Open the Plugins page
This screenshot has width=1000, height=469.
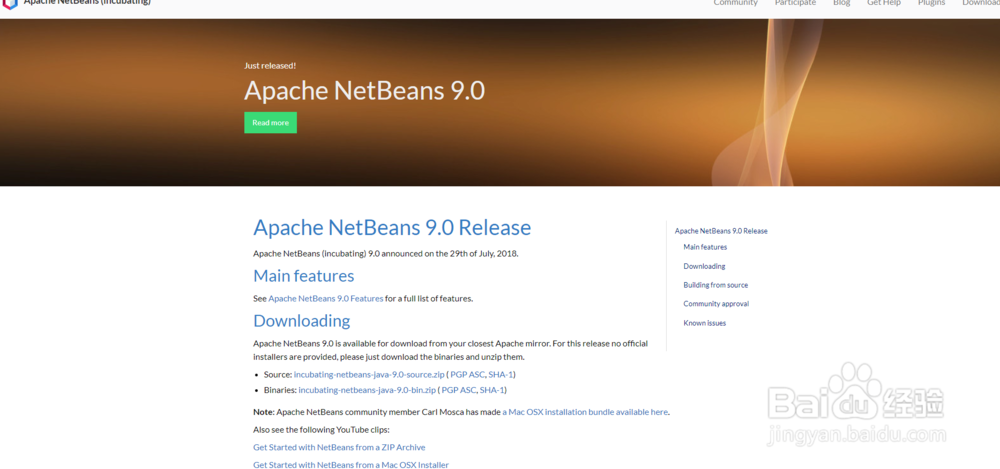pyautogui.click(x=931, y=3)
